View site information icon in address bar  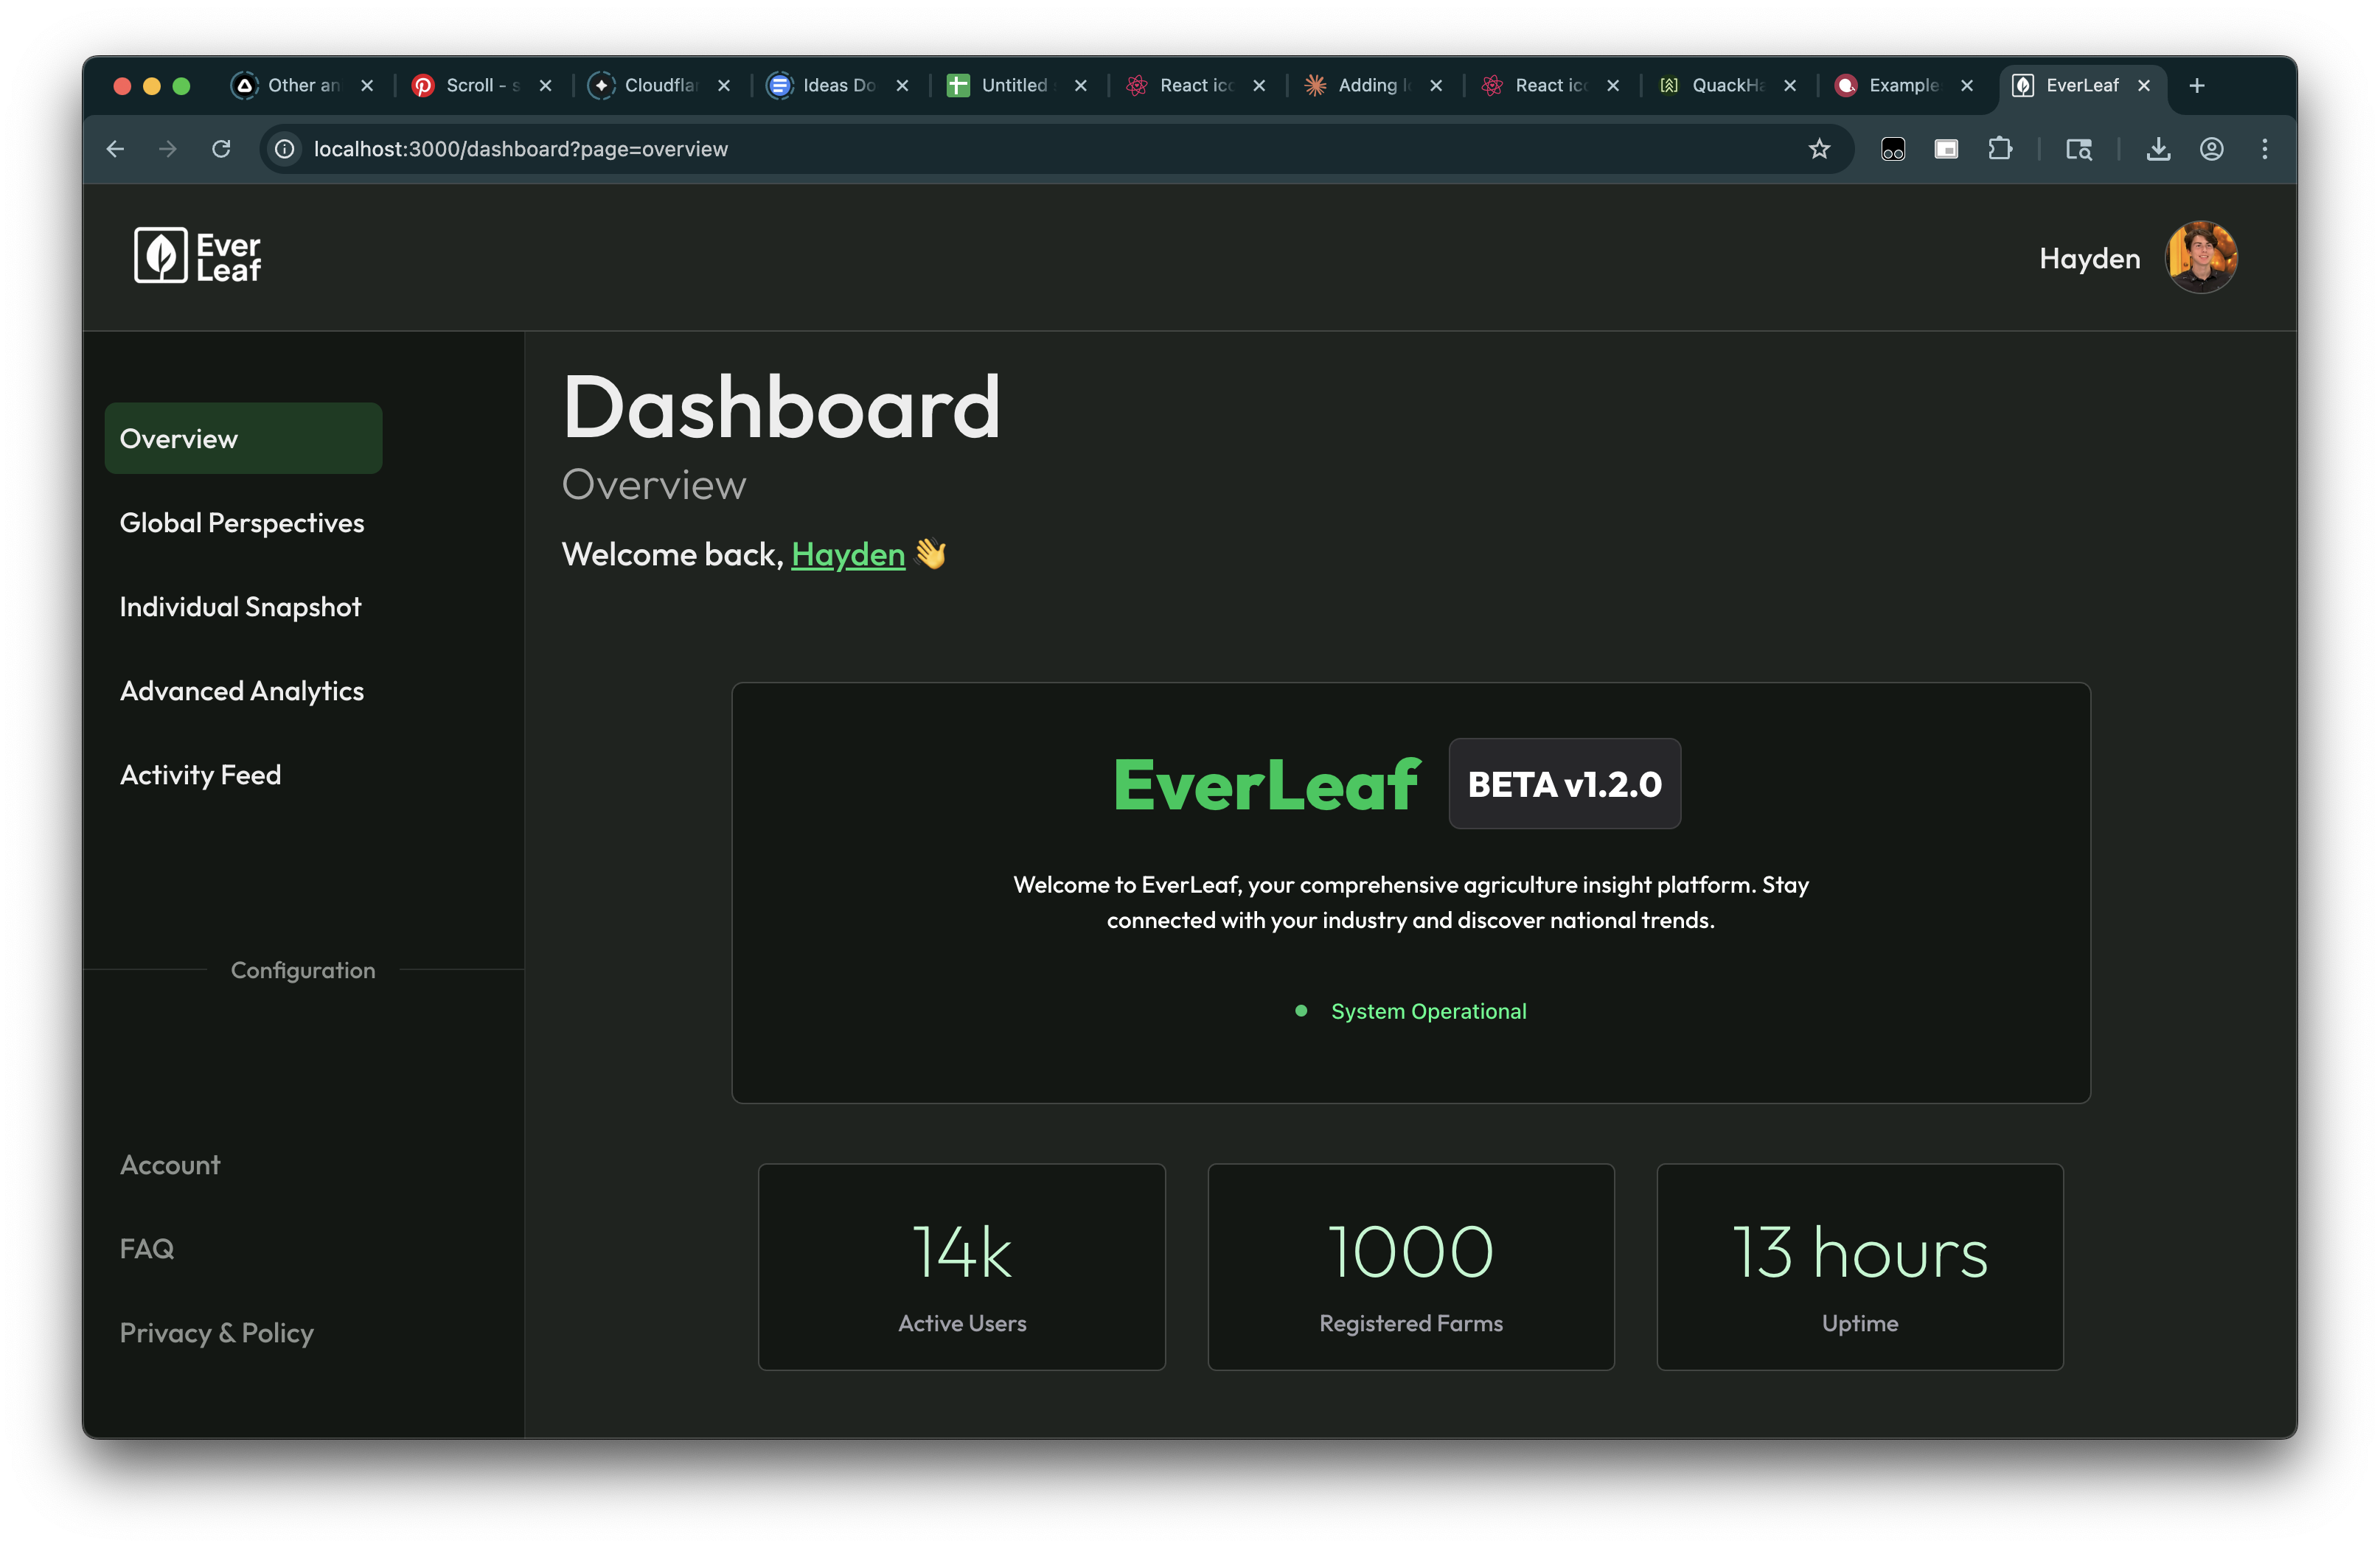coord(285,149)
